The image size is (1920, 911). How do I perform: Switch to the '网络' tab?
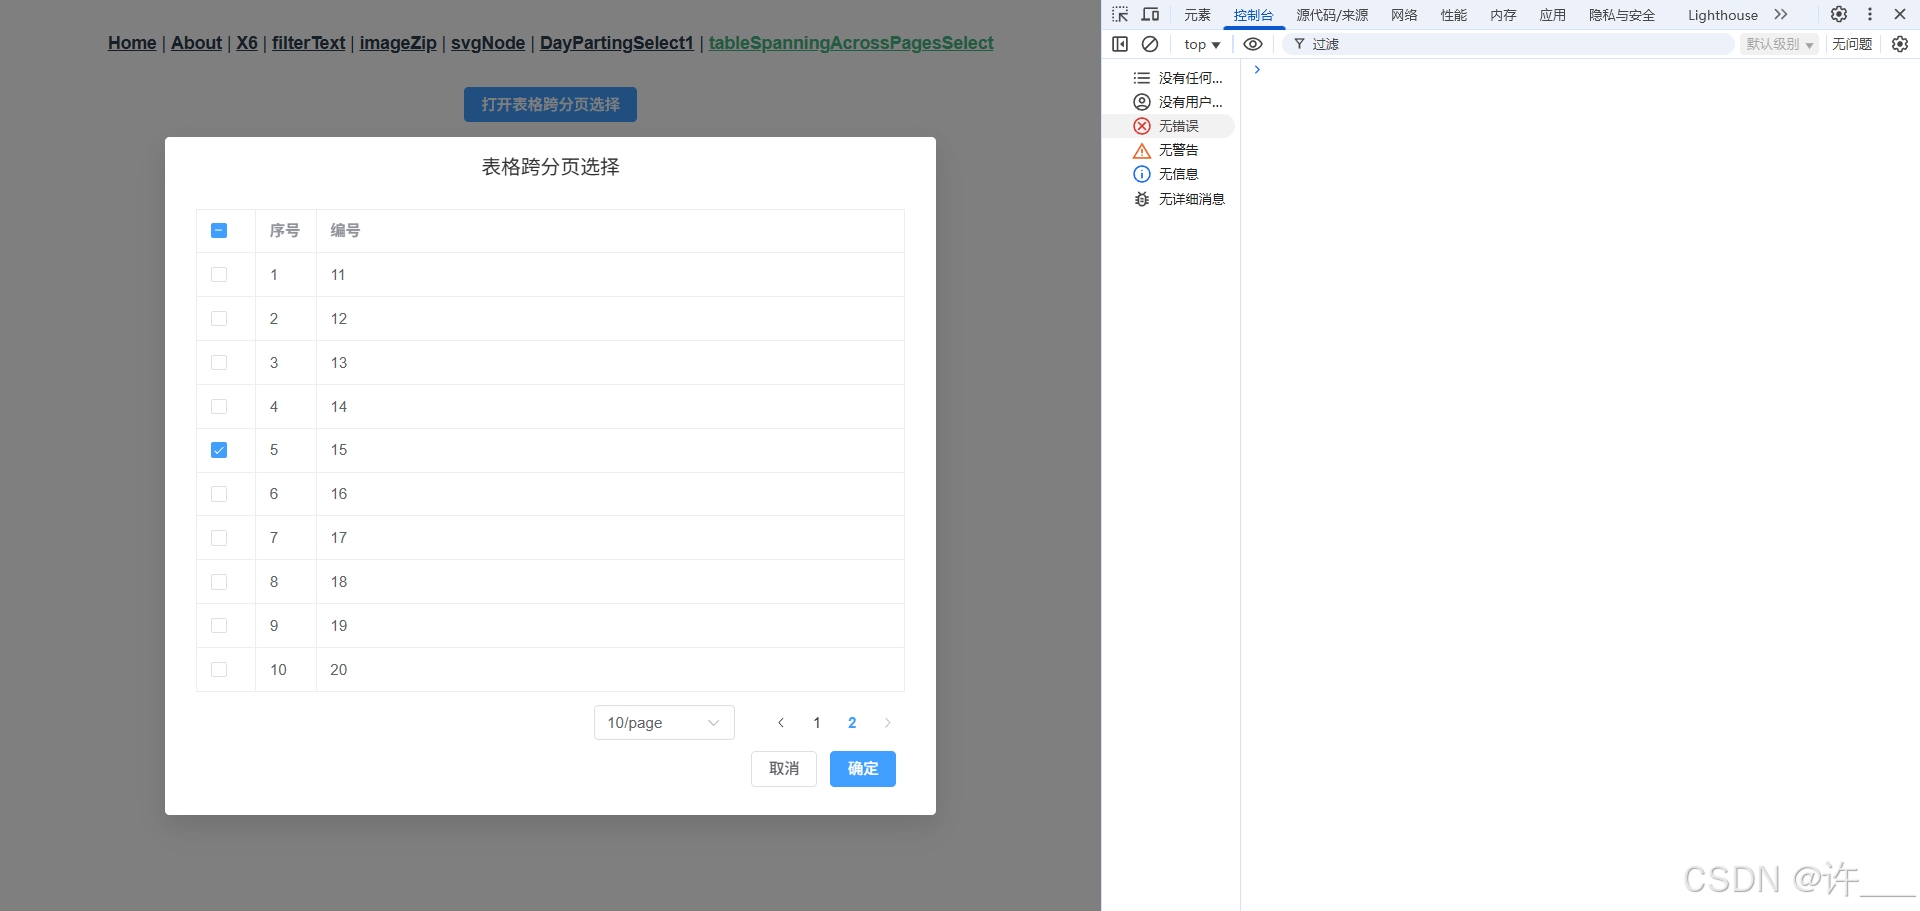(x=1404, y=15)
